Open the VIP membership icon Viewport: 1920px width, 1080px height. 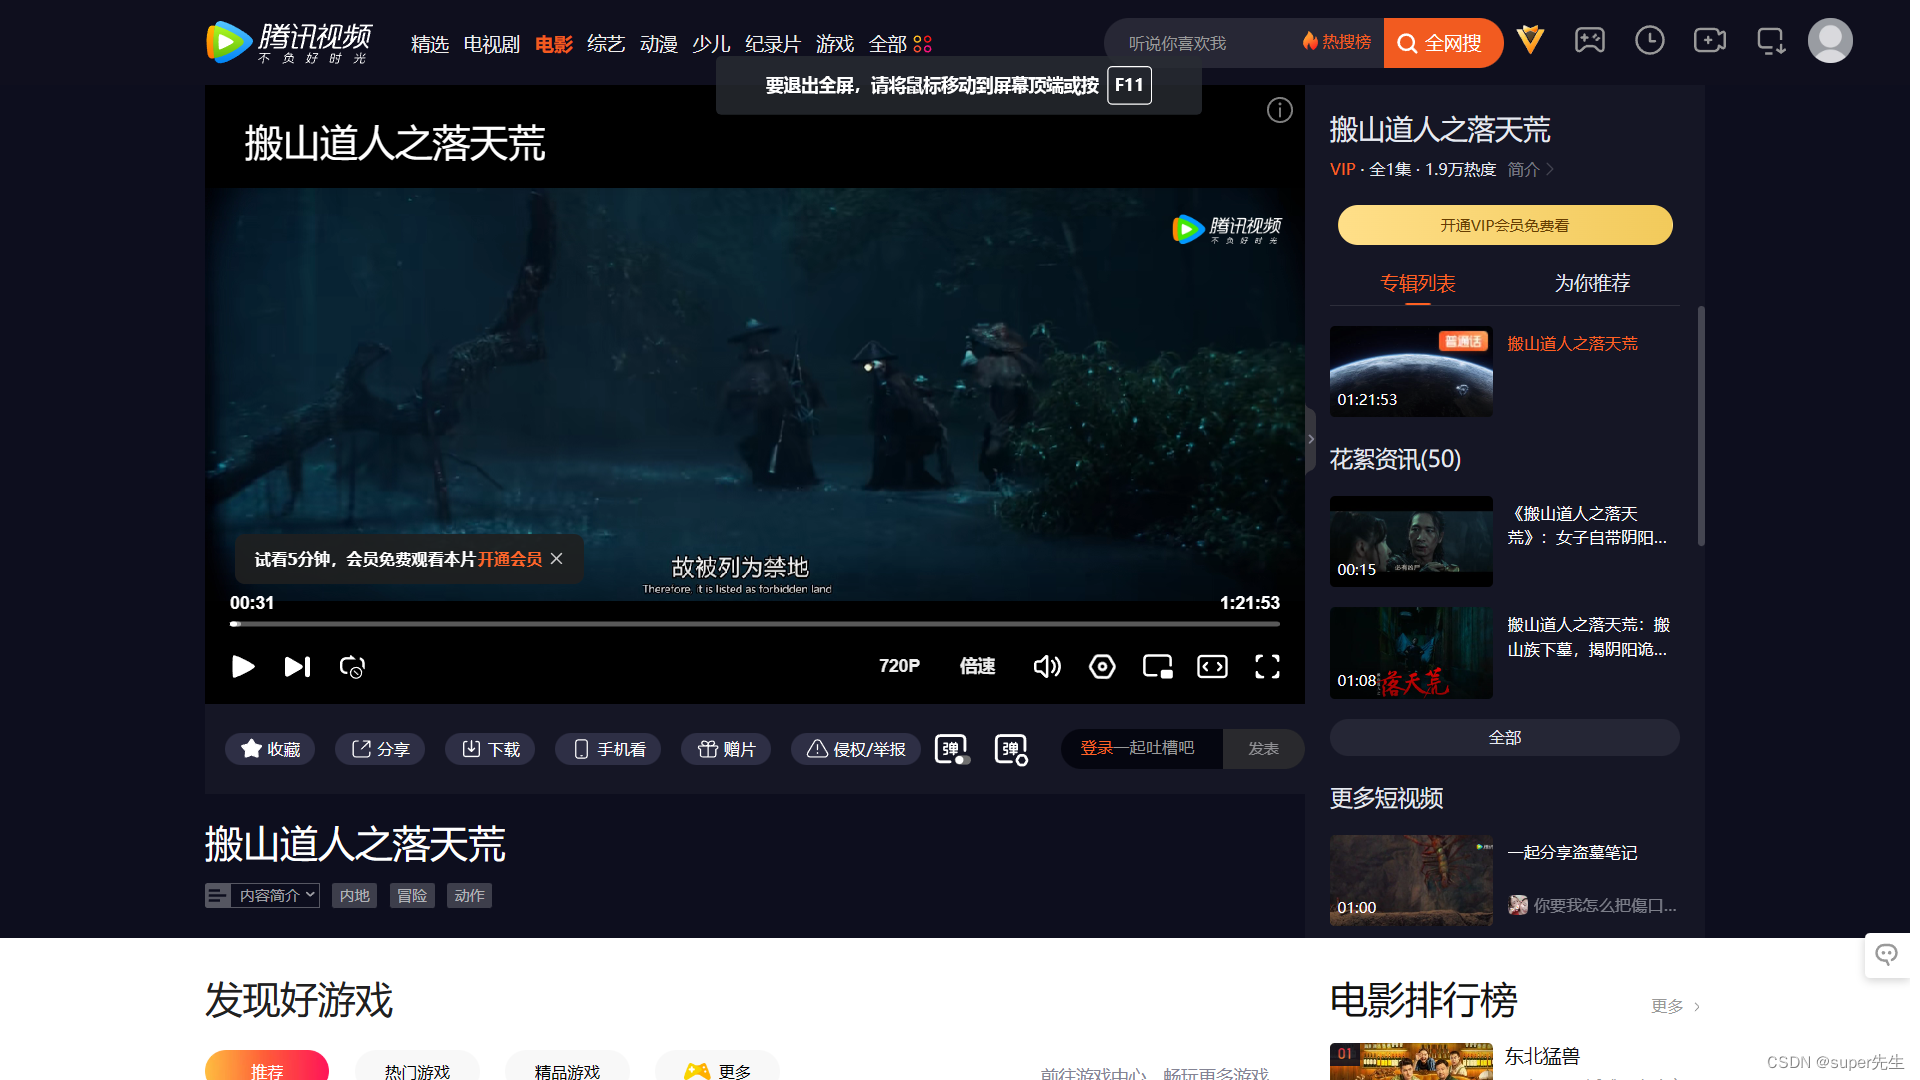pyautogui.click(x=1530, y=41)
